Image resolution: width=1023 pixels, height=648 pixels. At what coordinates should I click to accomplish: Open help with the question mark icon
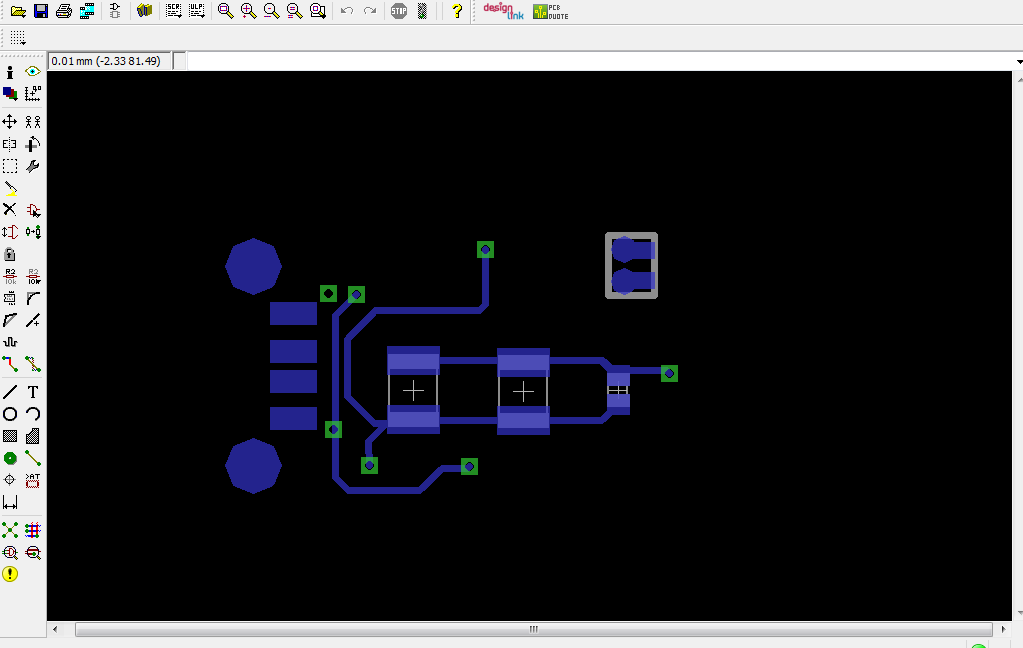pos(457,11)
